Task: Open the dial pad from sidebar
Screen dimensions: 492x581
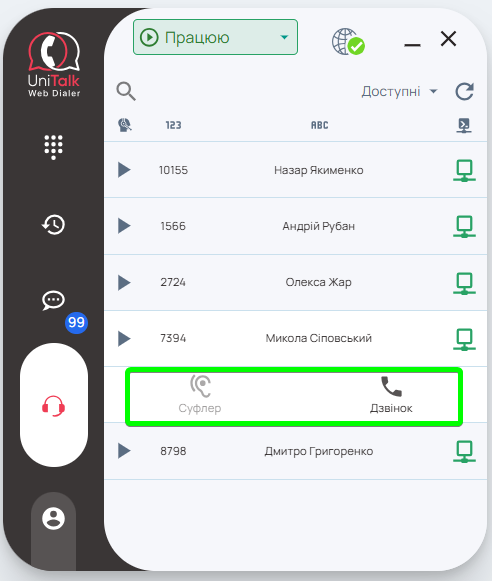Action: click(53, 147)
